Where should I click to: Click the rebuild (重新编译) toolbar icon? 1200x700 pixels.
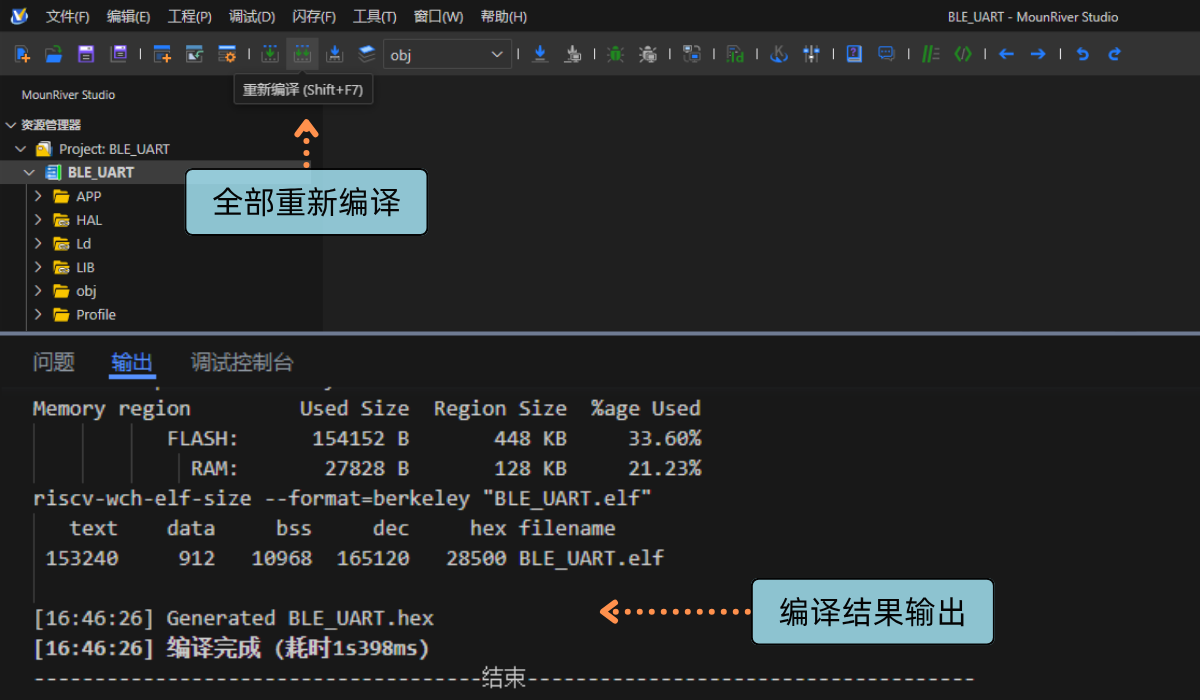click(x=302, y=54)
